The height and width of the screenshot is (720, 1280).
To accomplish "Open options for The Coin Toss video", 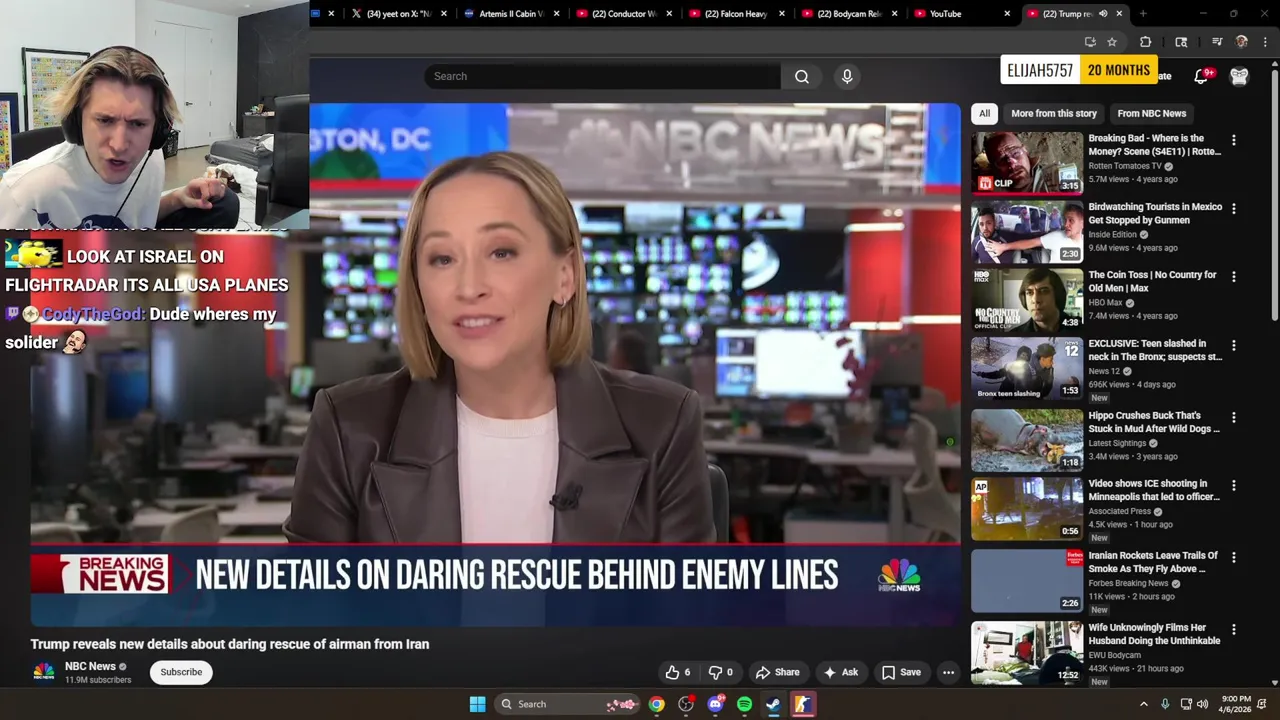I will (x=1233, y=277).
